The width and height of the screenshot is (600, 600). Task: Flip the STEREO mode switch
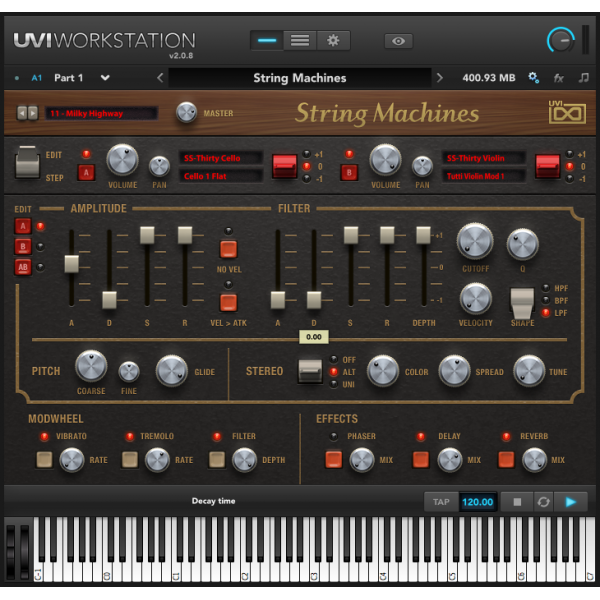310,371
